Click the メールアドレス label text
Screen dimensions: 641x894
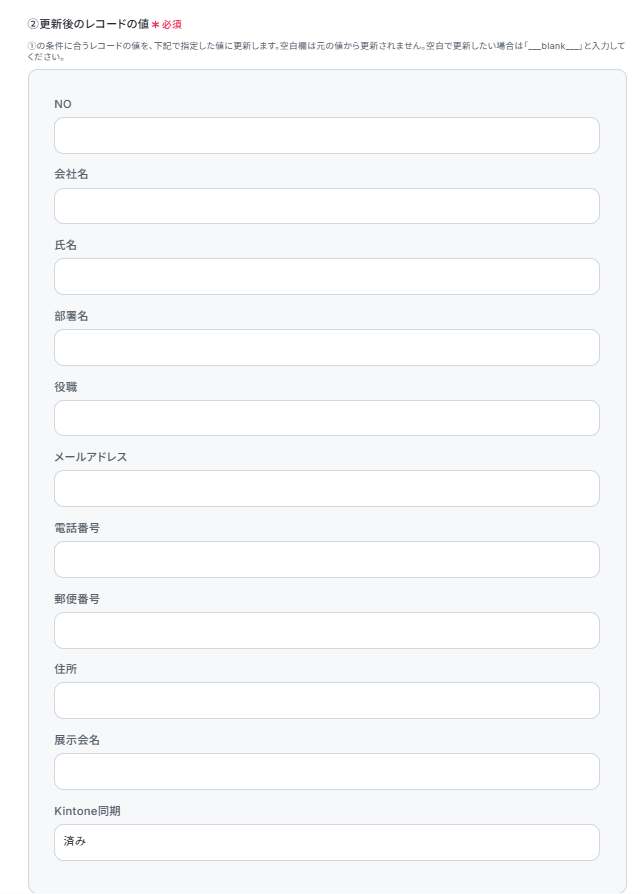pos(91,457)
